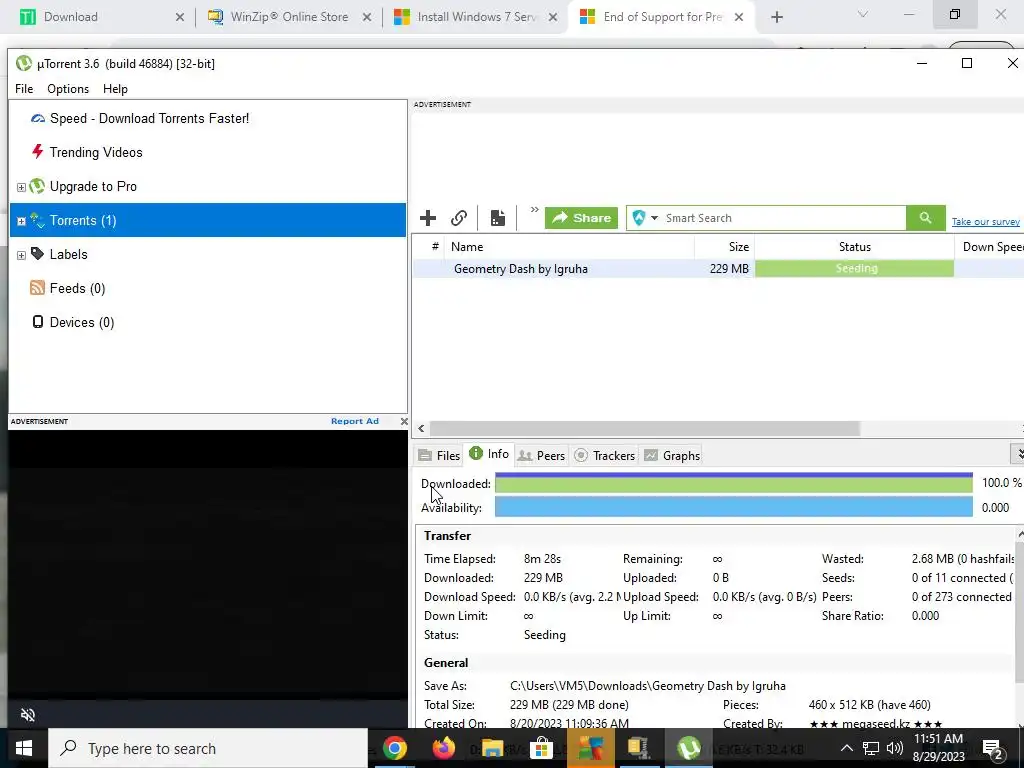Image resolution: width=1024 pixels, height=768 pixels.
Task: Open the Options menu
Action: click(68, 89)
